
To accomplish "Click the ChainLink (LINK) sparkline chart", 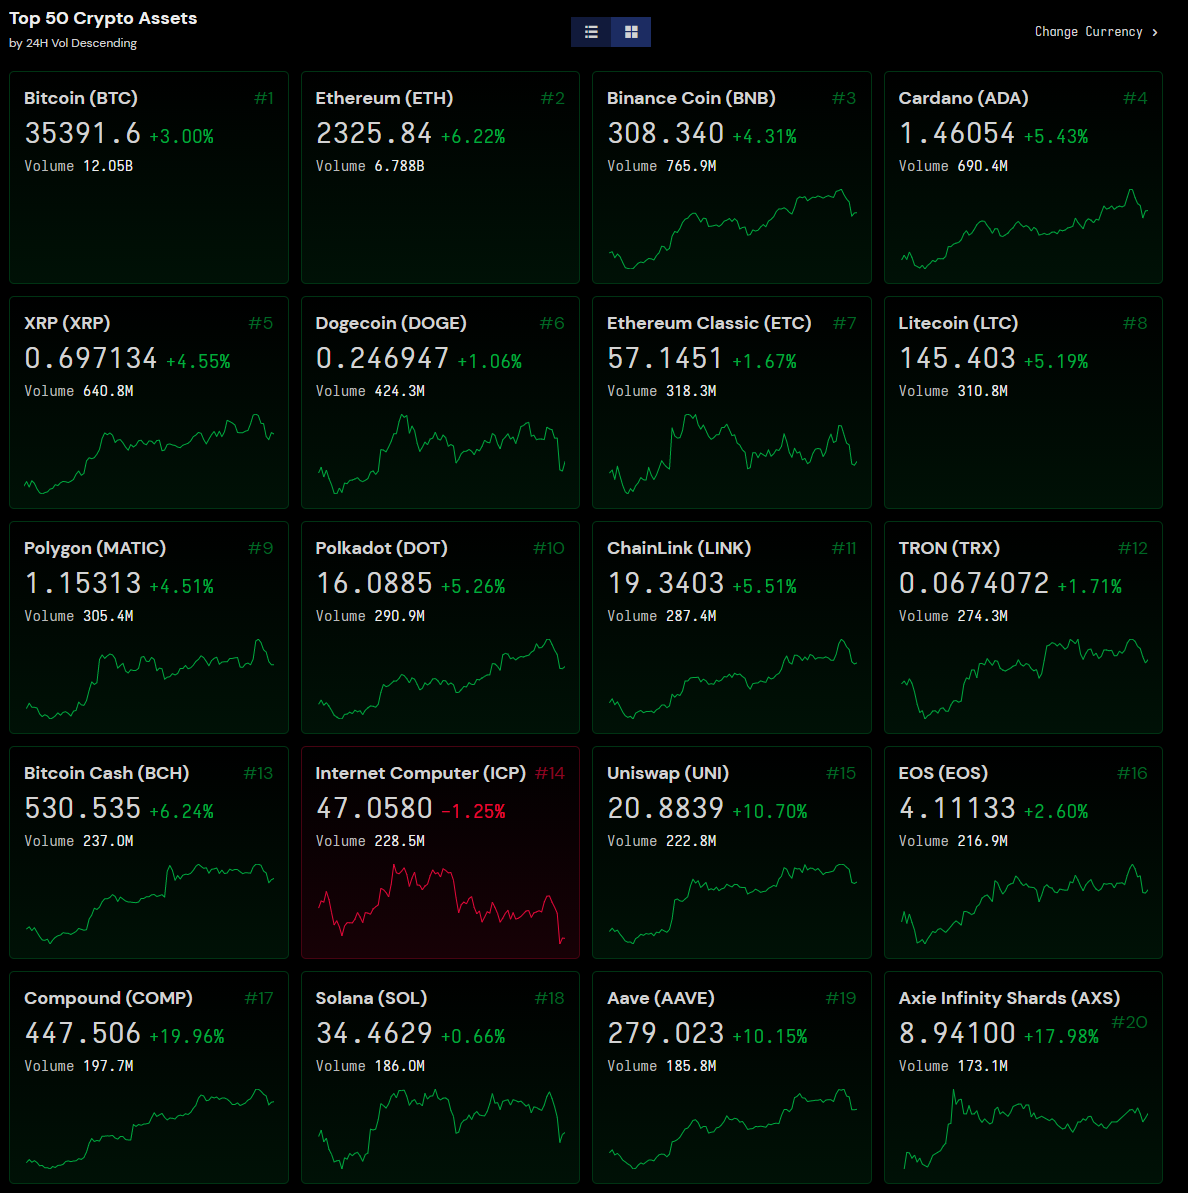I will tap(732, 679).
